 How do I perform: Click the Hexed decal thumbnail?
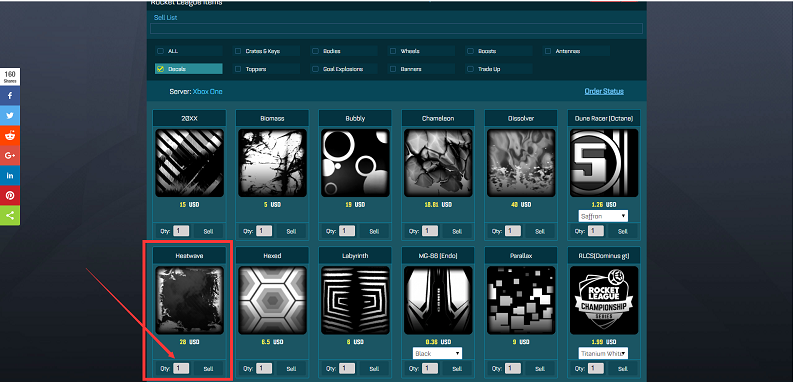pyautogui.click(x=272, y=301)
